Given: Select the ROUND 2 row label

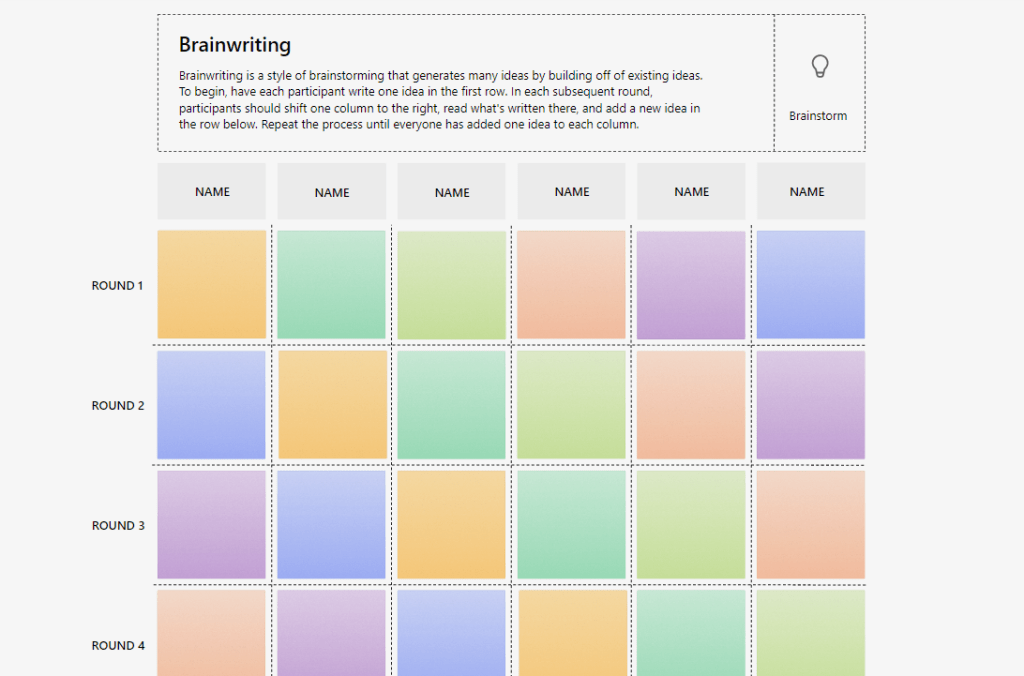Looking at the screenshot, I should [118, 406].
